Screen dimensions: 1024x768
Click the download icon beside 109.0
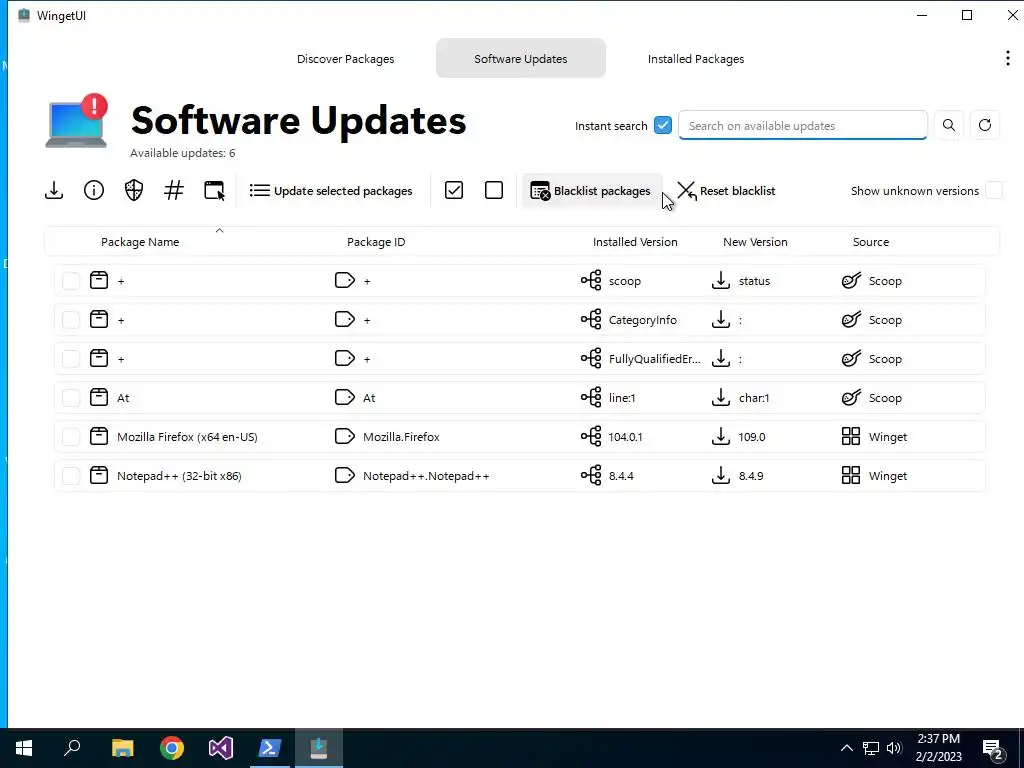(720, 436)
